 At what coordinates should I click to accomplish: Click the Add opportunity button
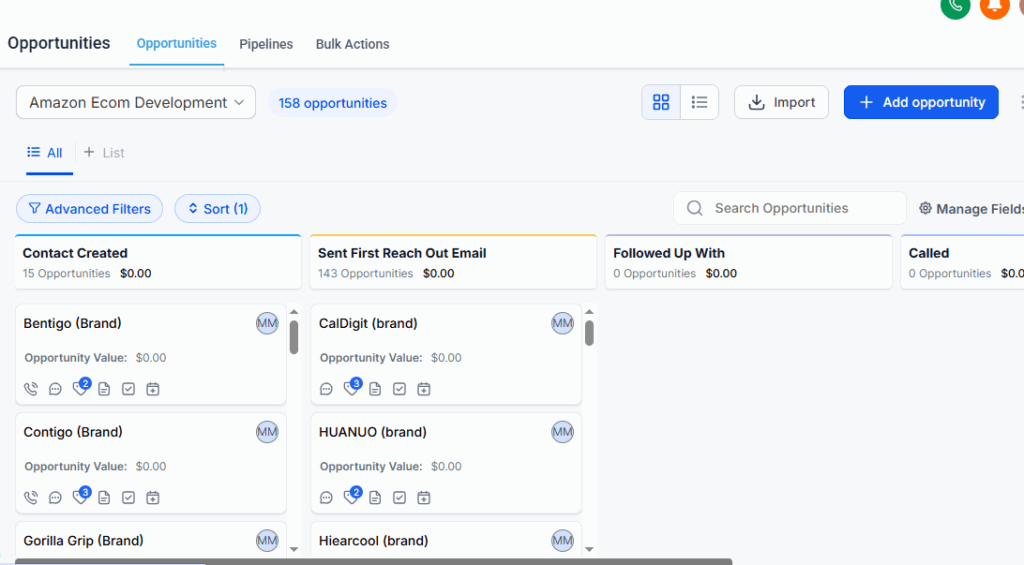pos(921,102)
